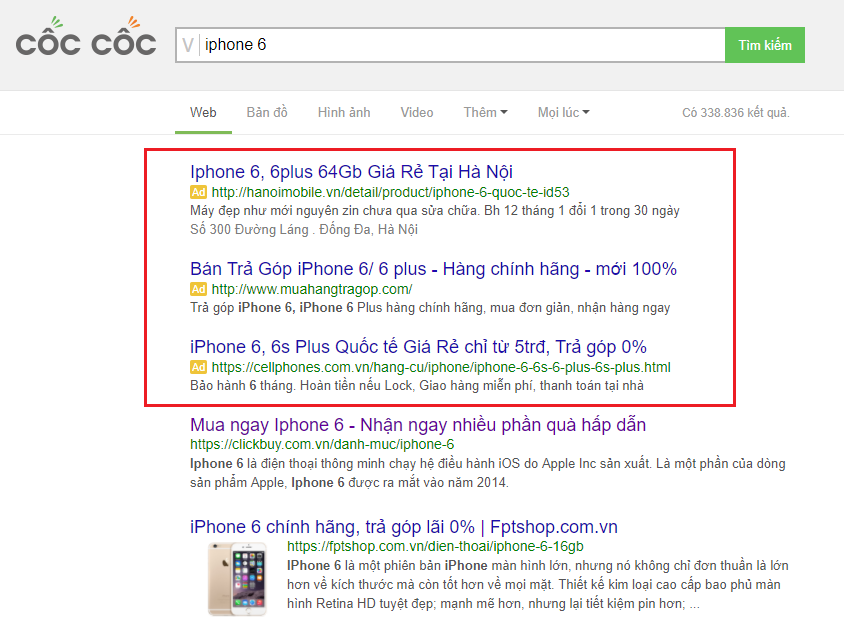The image size is (844, 628).
Task: Open 'Bán Trả Góp iPhone 6/ 6 plus' link
Action: (433, 269)
